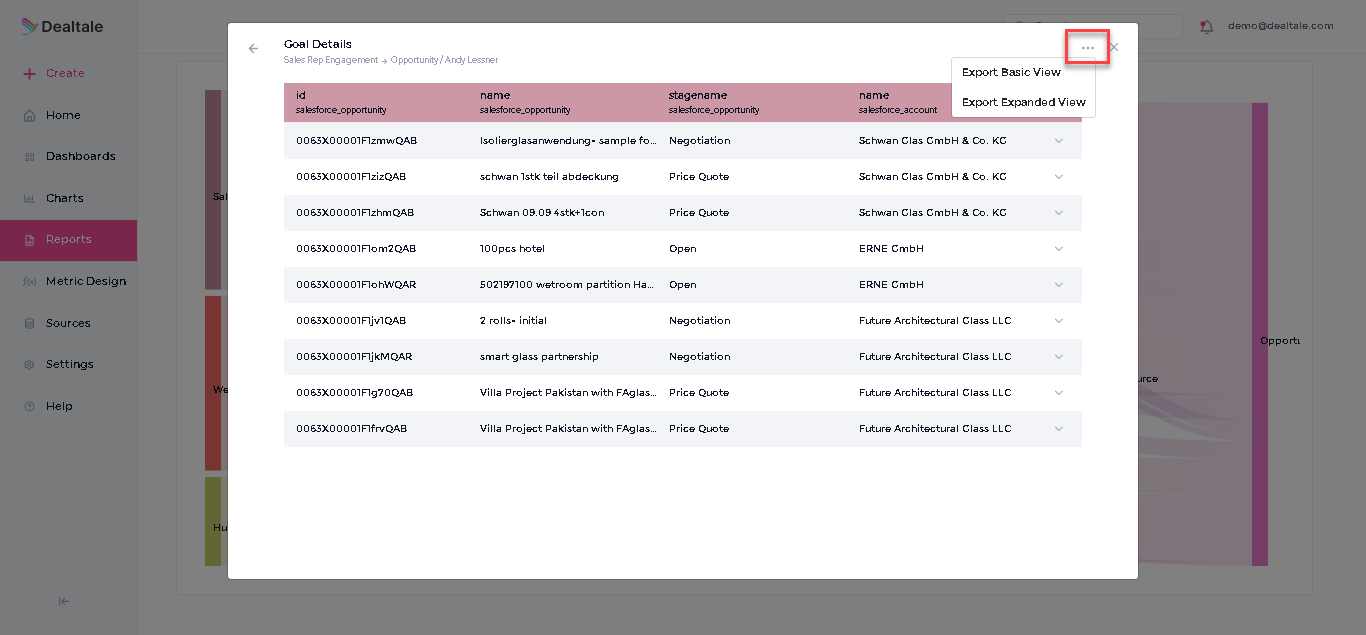Expand row 0063X00001F1zizQAB
The image size is (1366, 635).
click(x=1059, y=177)
